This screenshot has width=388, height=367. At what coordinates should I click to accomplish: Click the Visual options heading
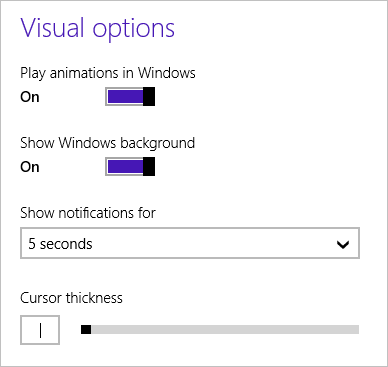tap(98, 29)
